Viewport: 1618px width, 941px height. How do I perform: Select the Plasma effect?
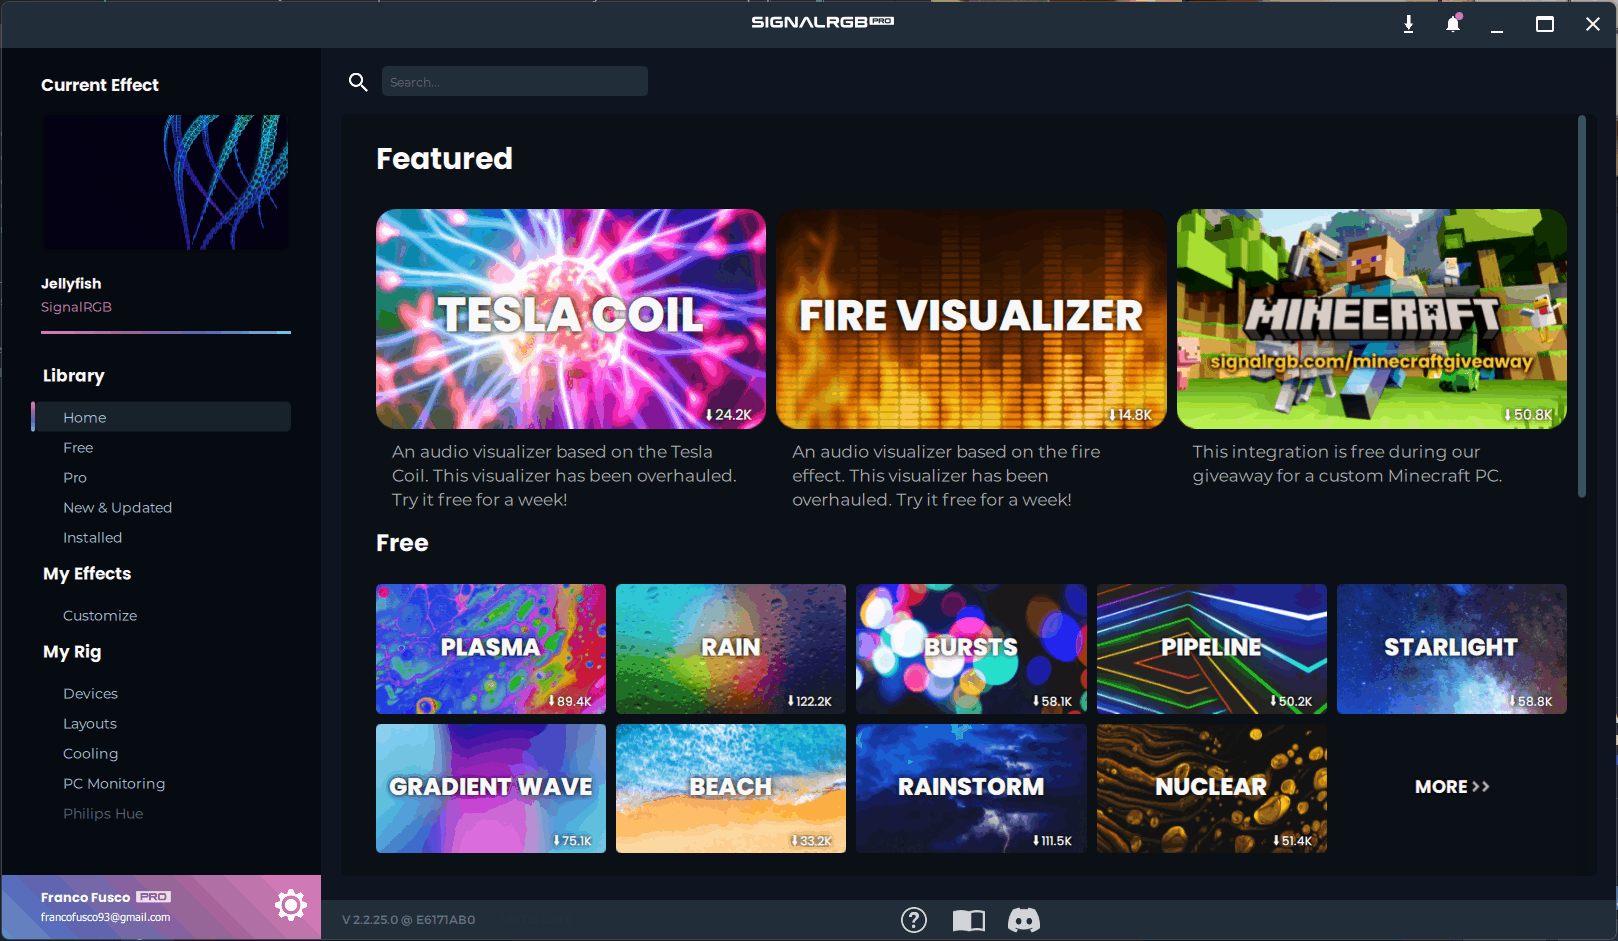click(491, 648)
